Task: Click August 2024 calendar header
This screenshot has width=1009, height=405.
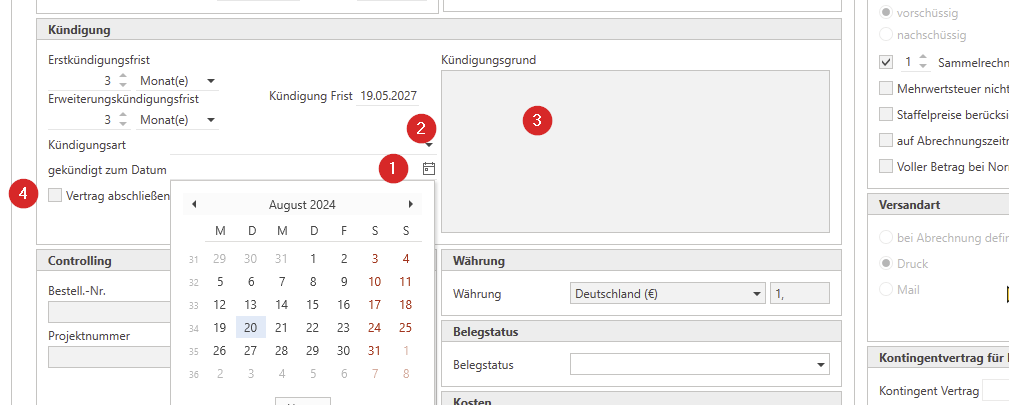Action: click(302, 205)
